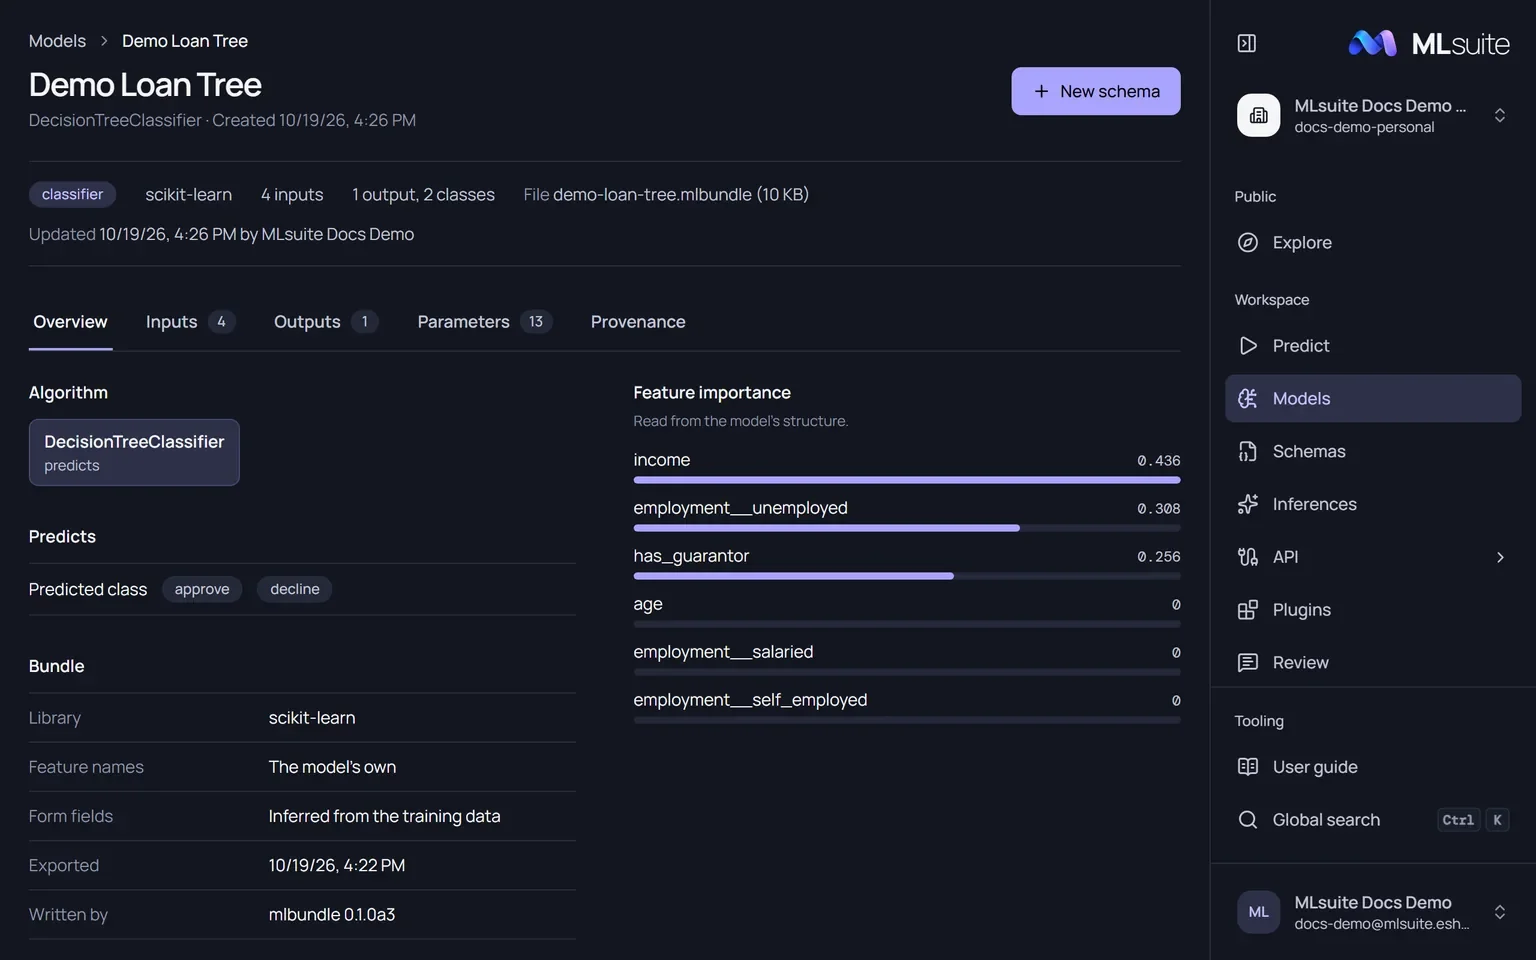Open the user account menu chevrons

coord(1500,912)
